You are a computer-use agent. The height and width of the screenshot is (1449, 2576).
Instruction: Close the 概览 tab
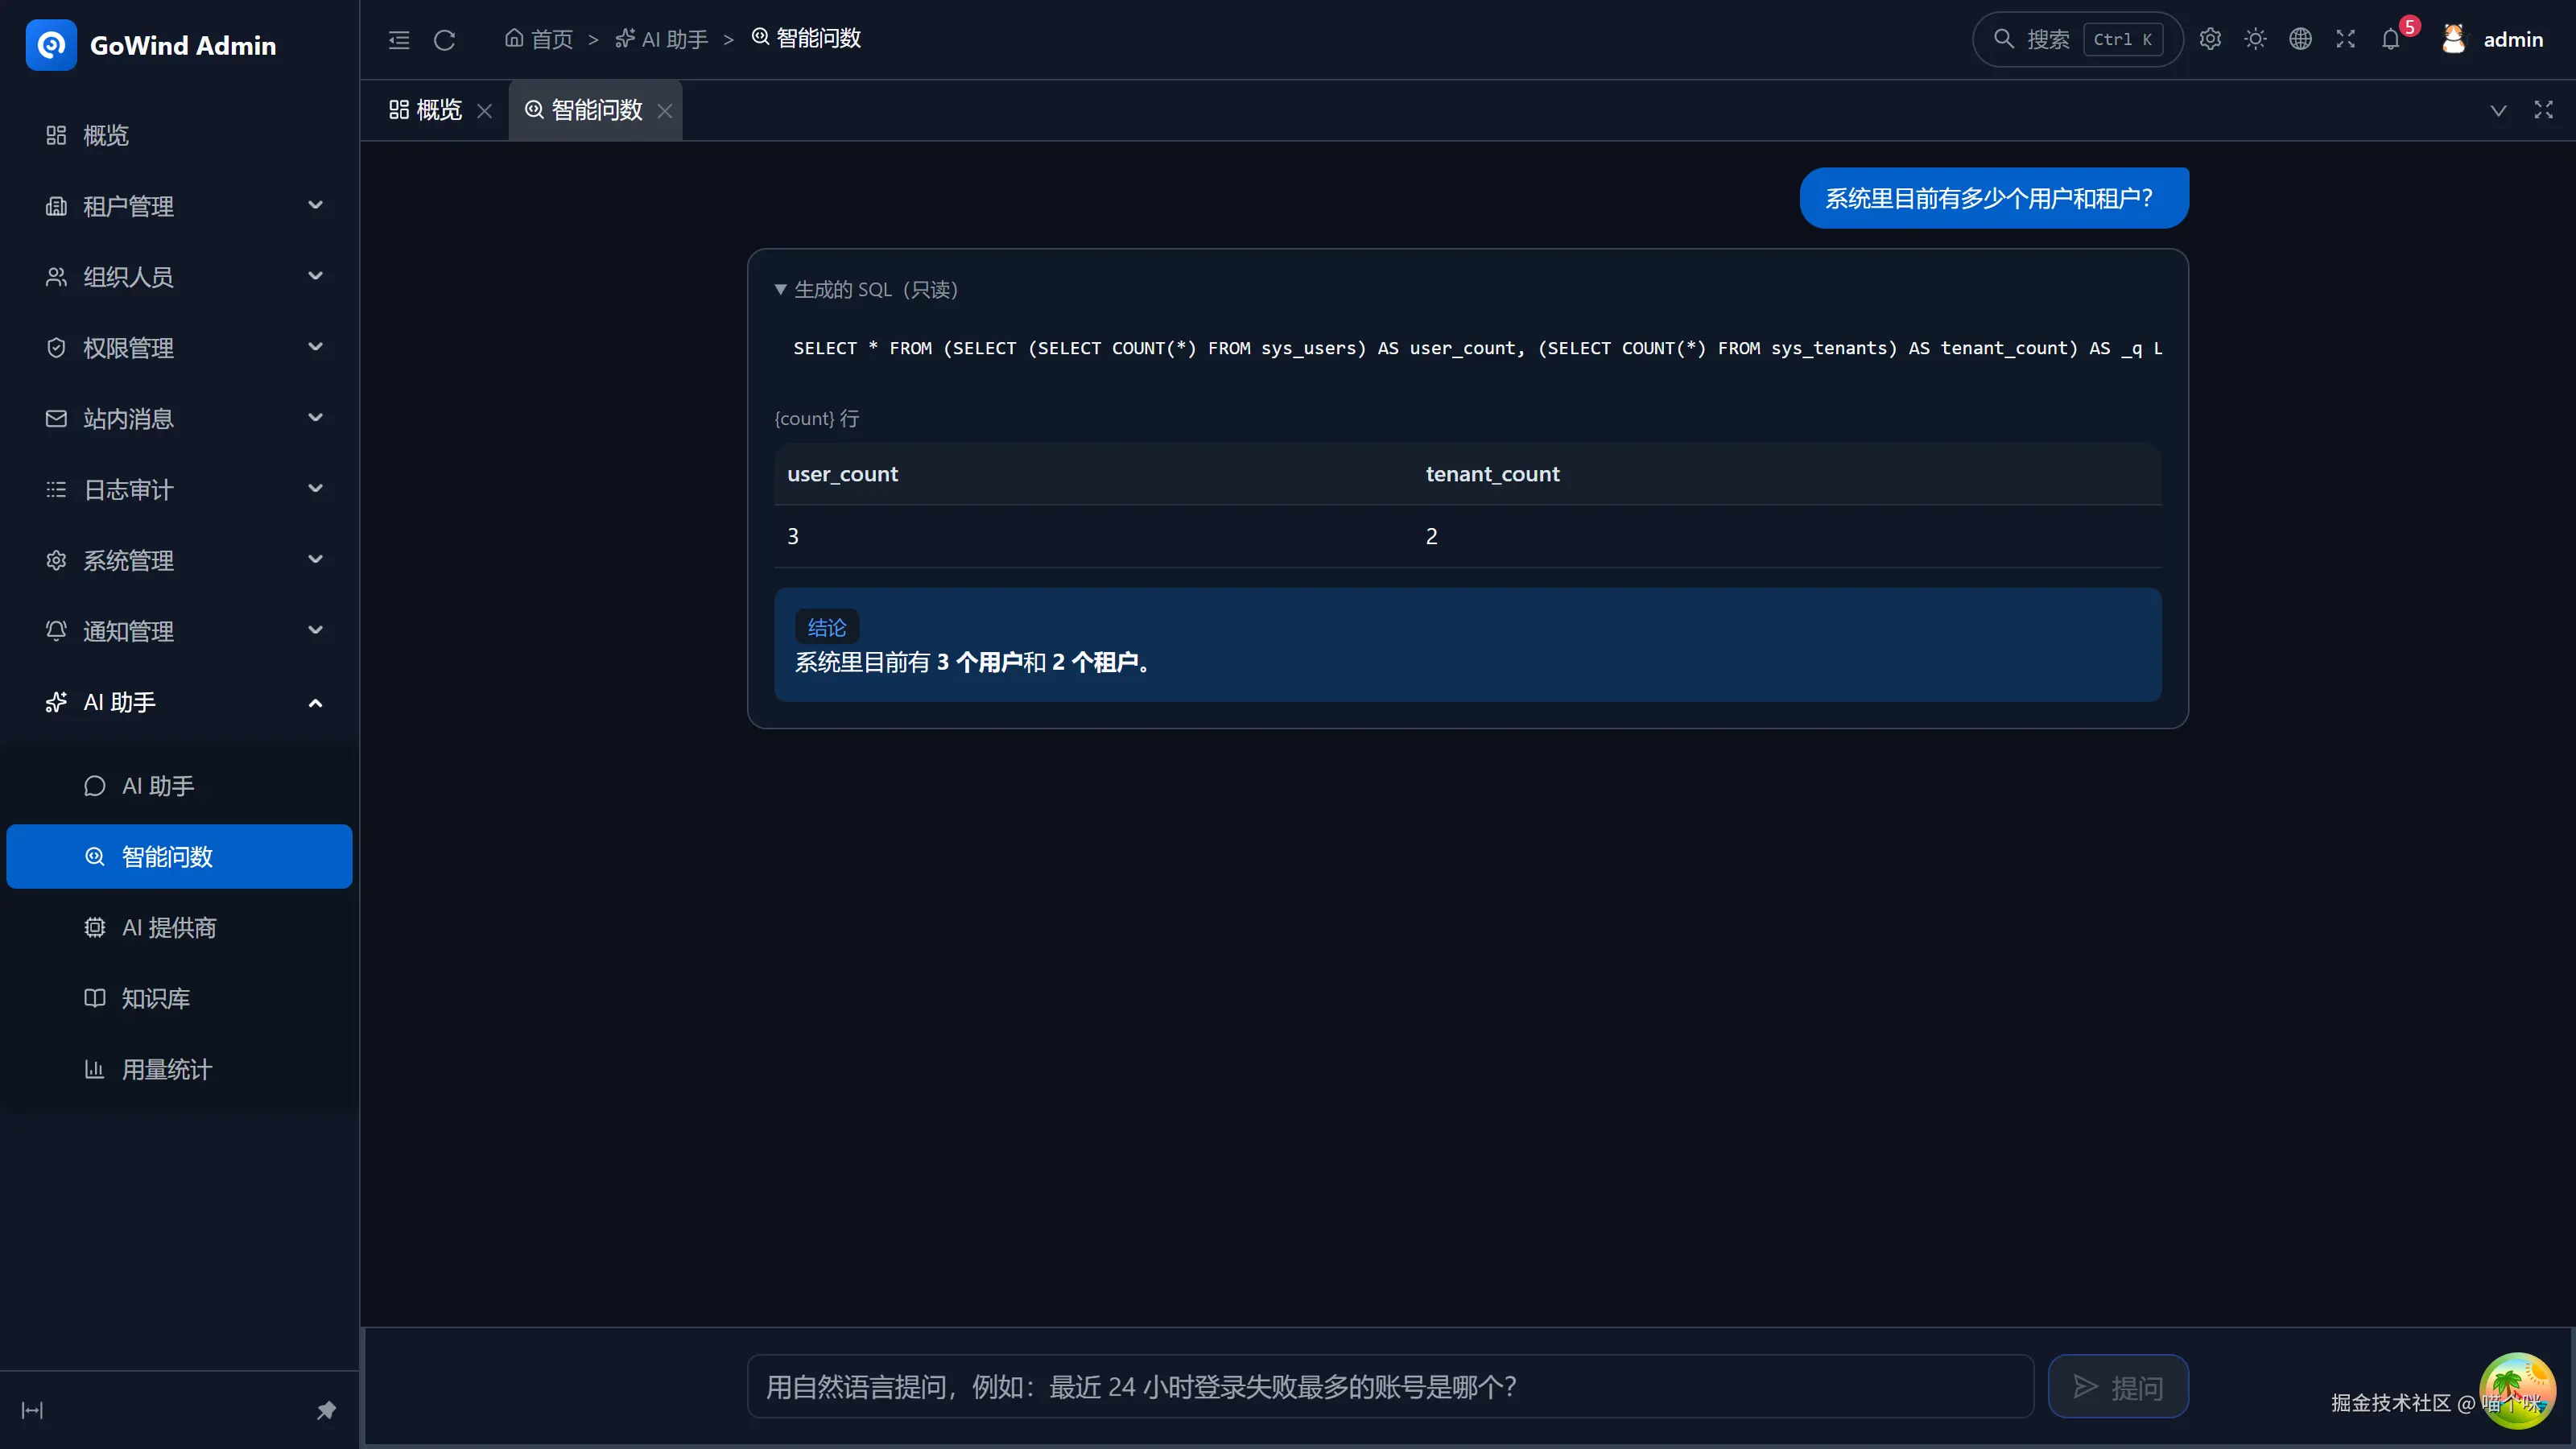point(485,111)
